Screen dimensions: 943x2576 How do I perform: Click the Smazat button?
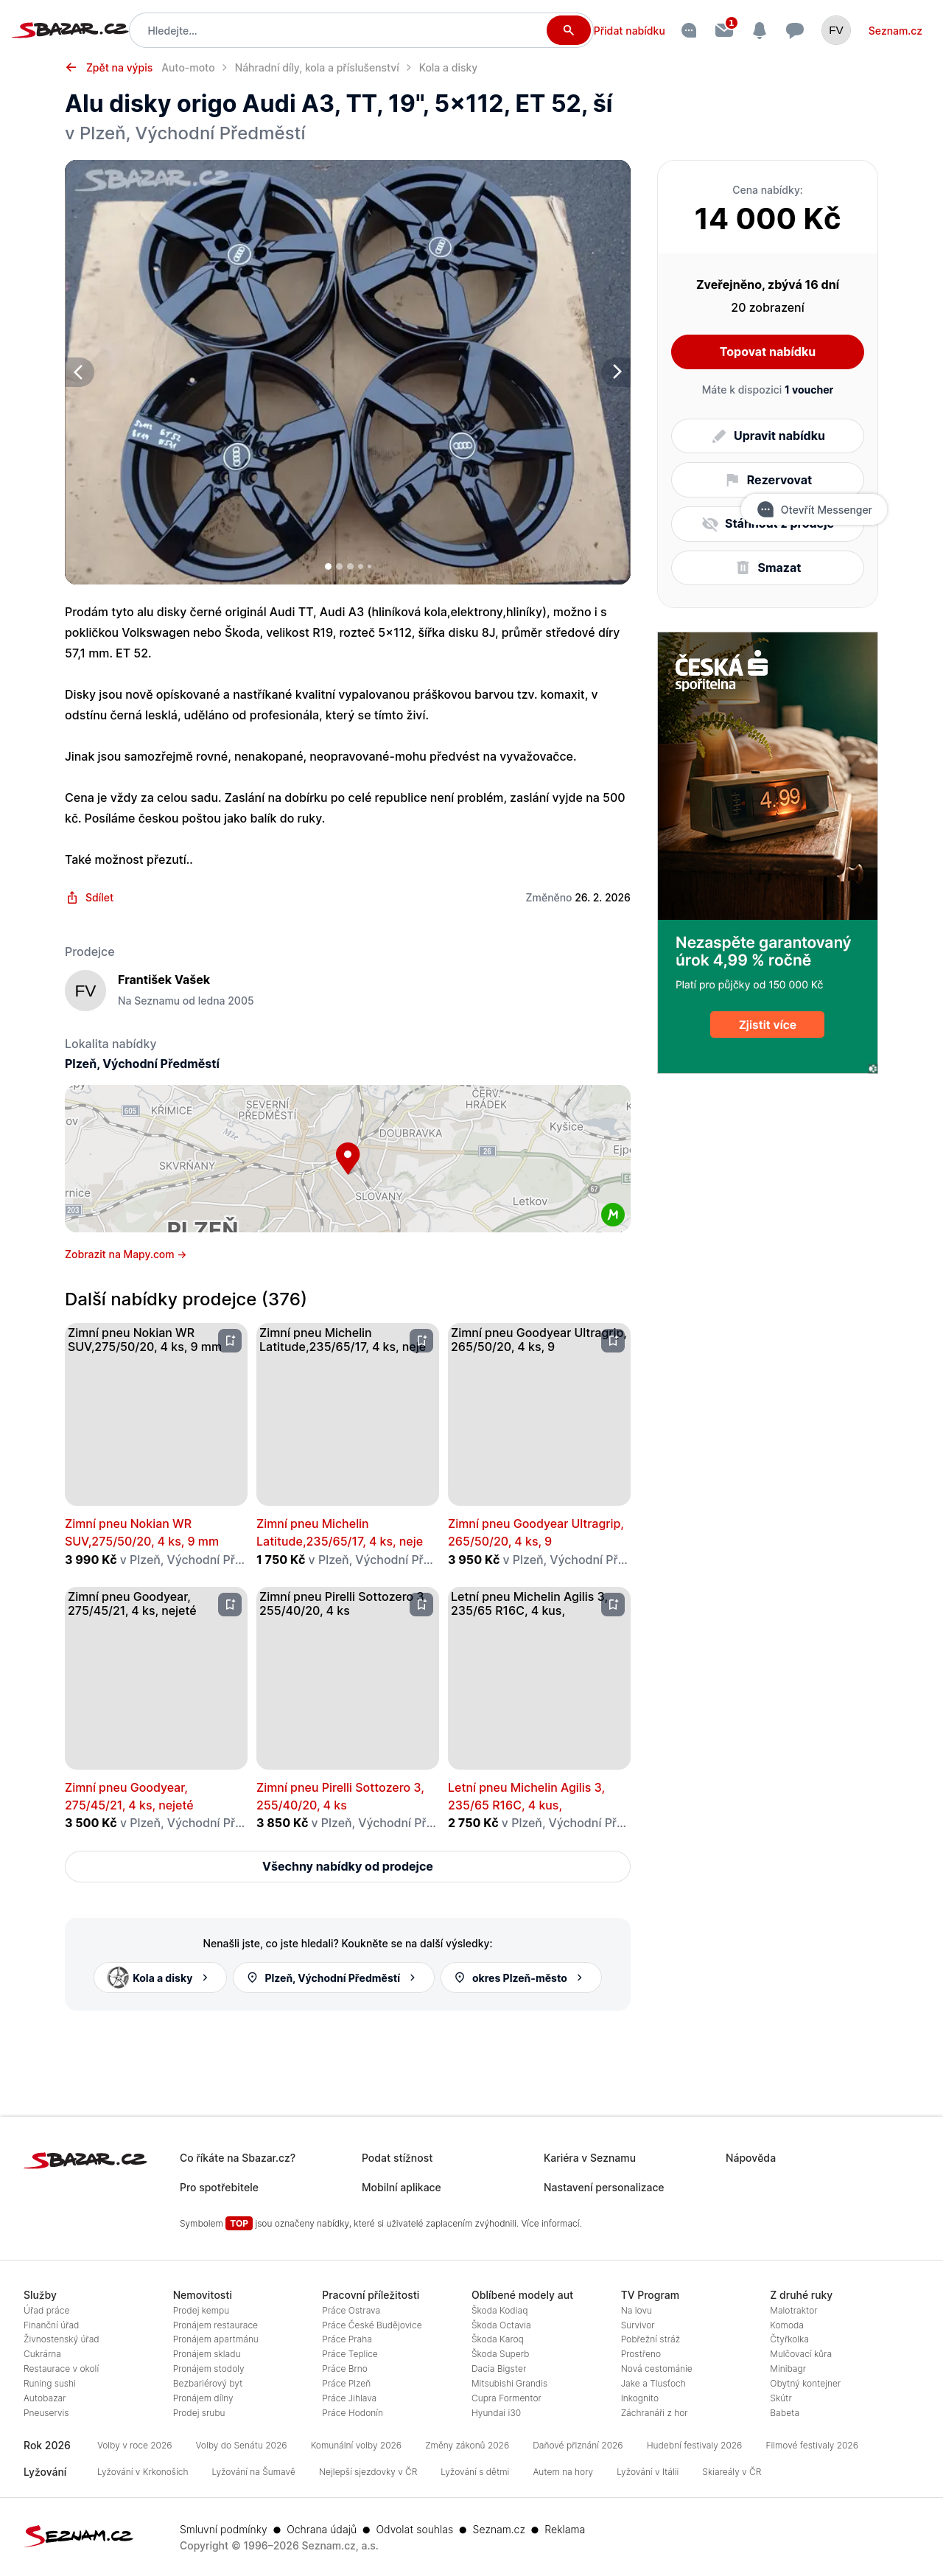(x=767, y=568)
